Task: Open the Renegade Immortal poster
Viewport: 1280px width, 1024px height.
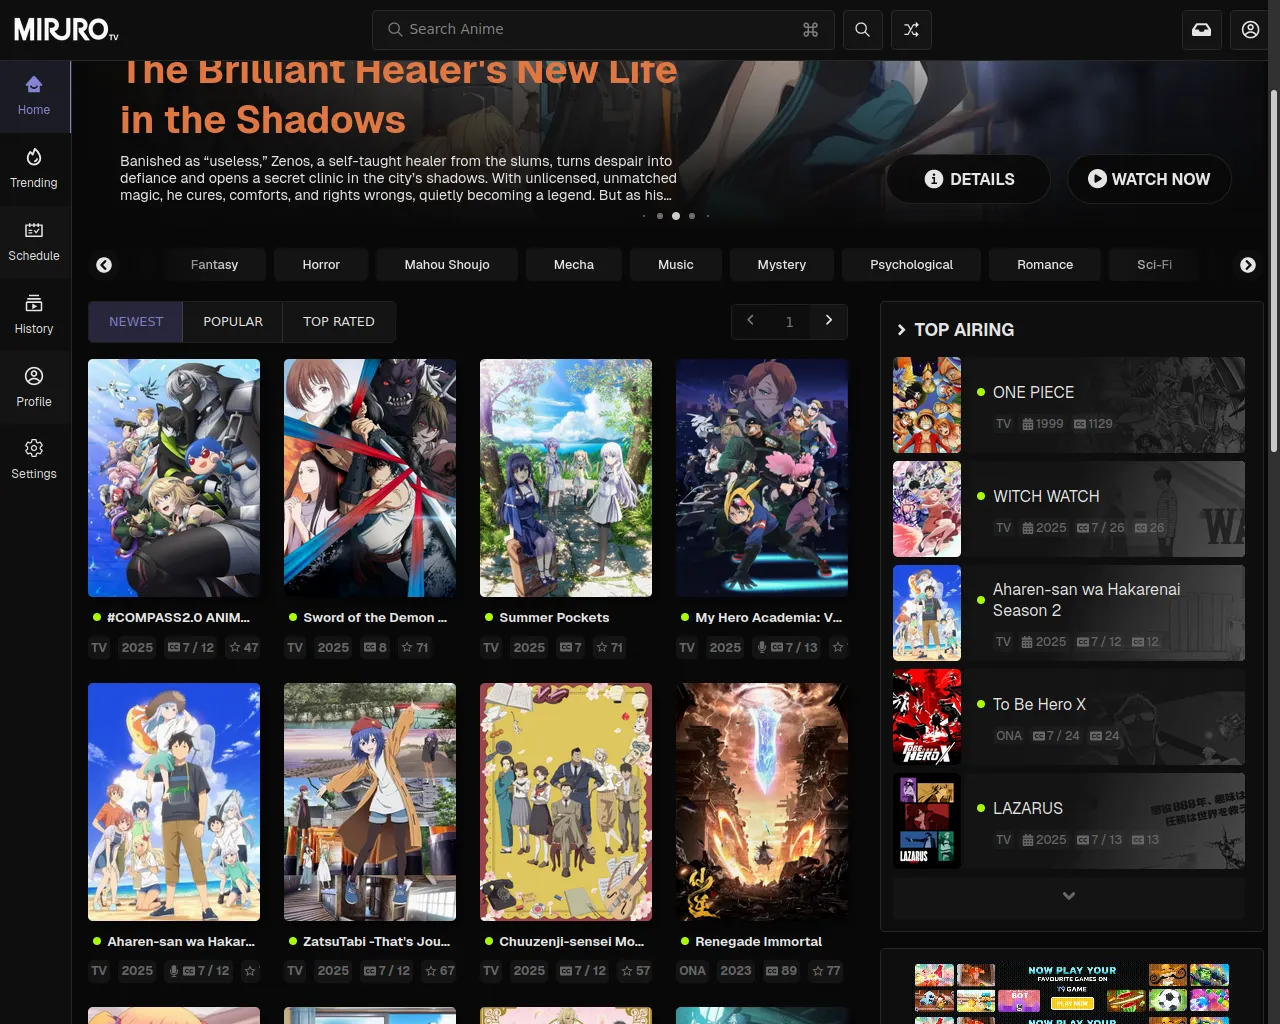Action: pyautogui.click(x=762, y=802)
